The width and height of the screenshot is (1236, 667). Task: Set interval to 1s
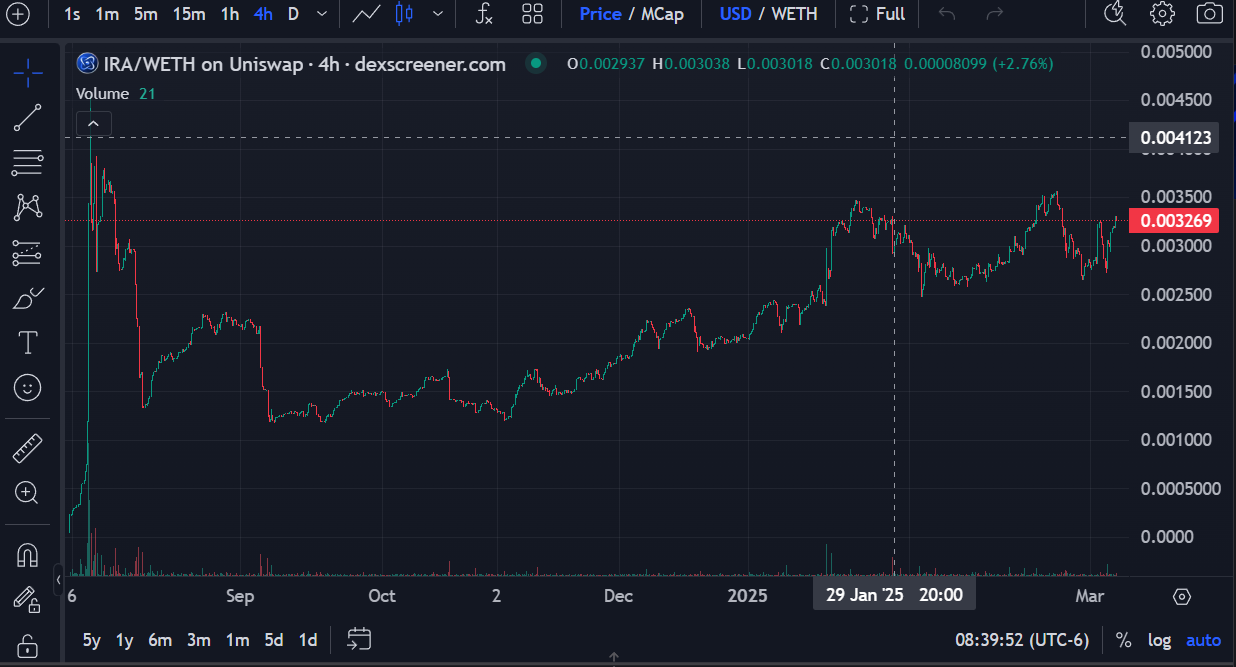click(x=73, y=14)
